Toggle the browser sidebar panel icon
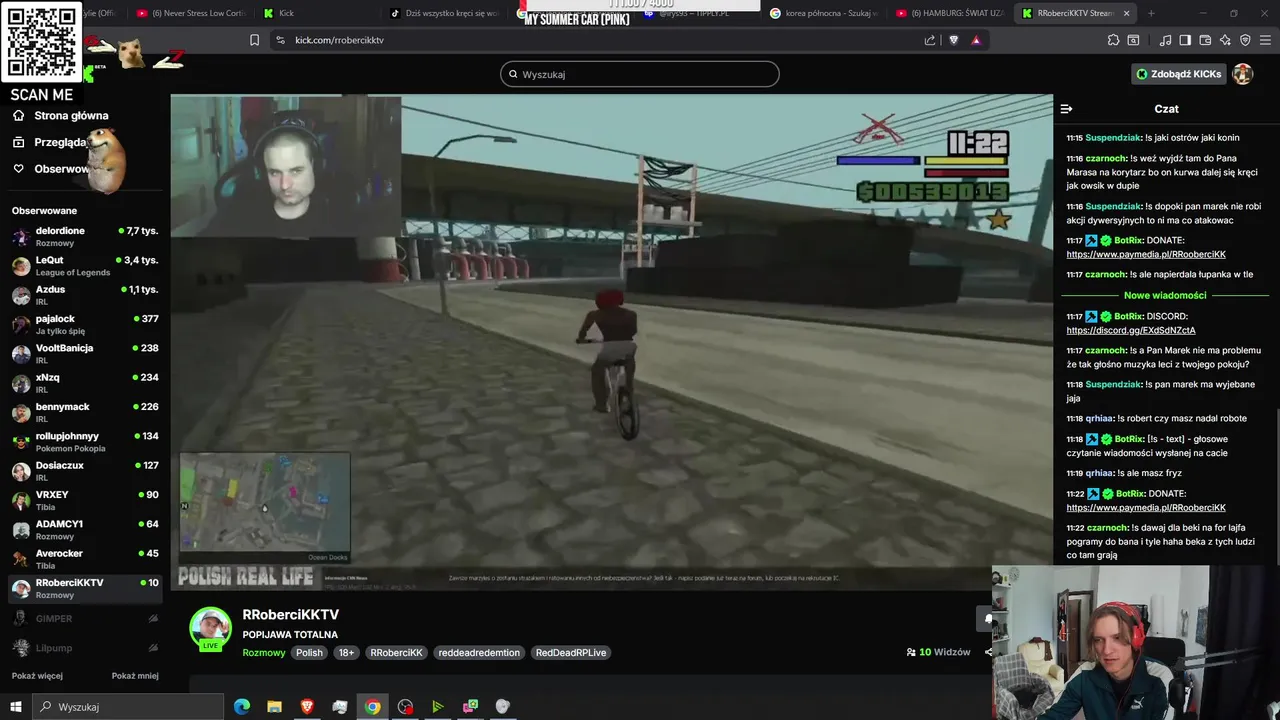The width and height of the screenshot is (1280, 720). click(1185, 40)
